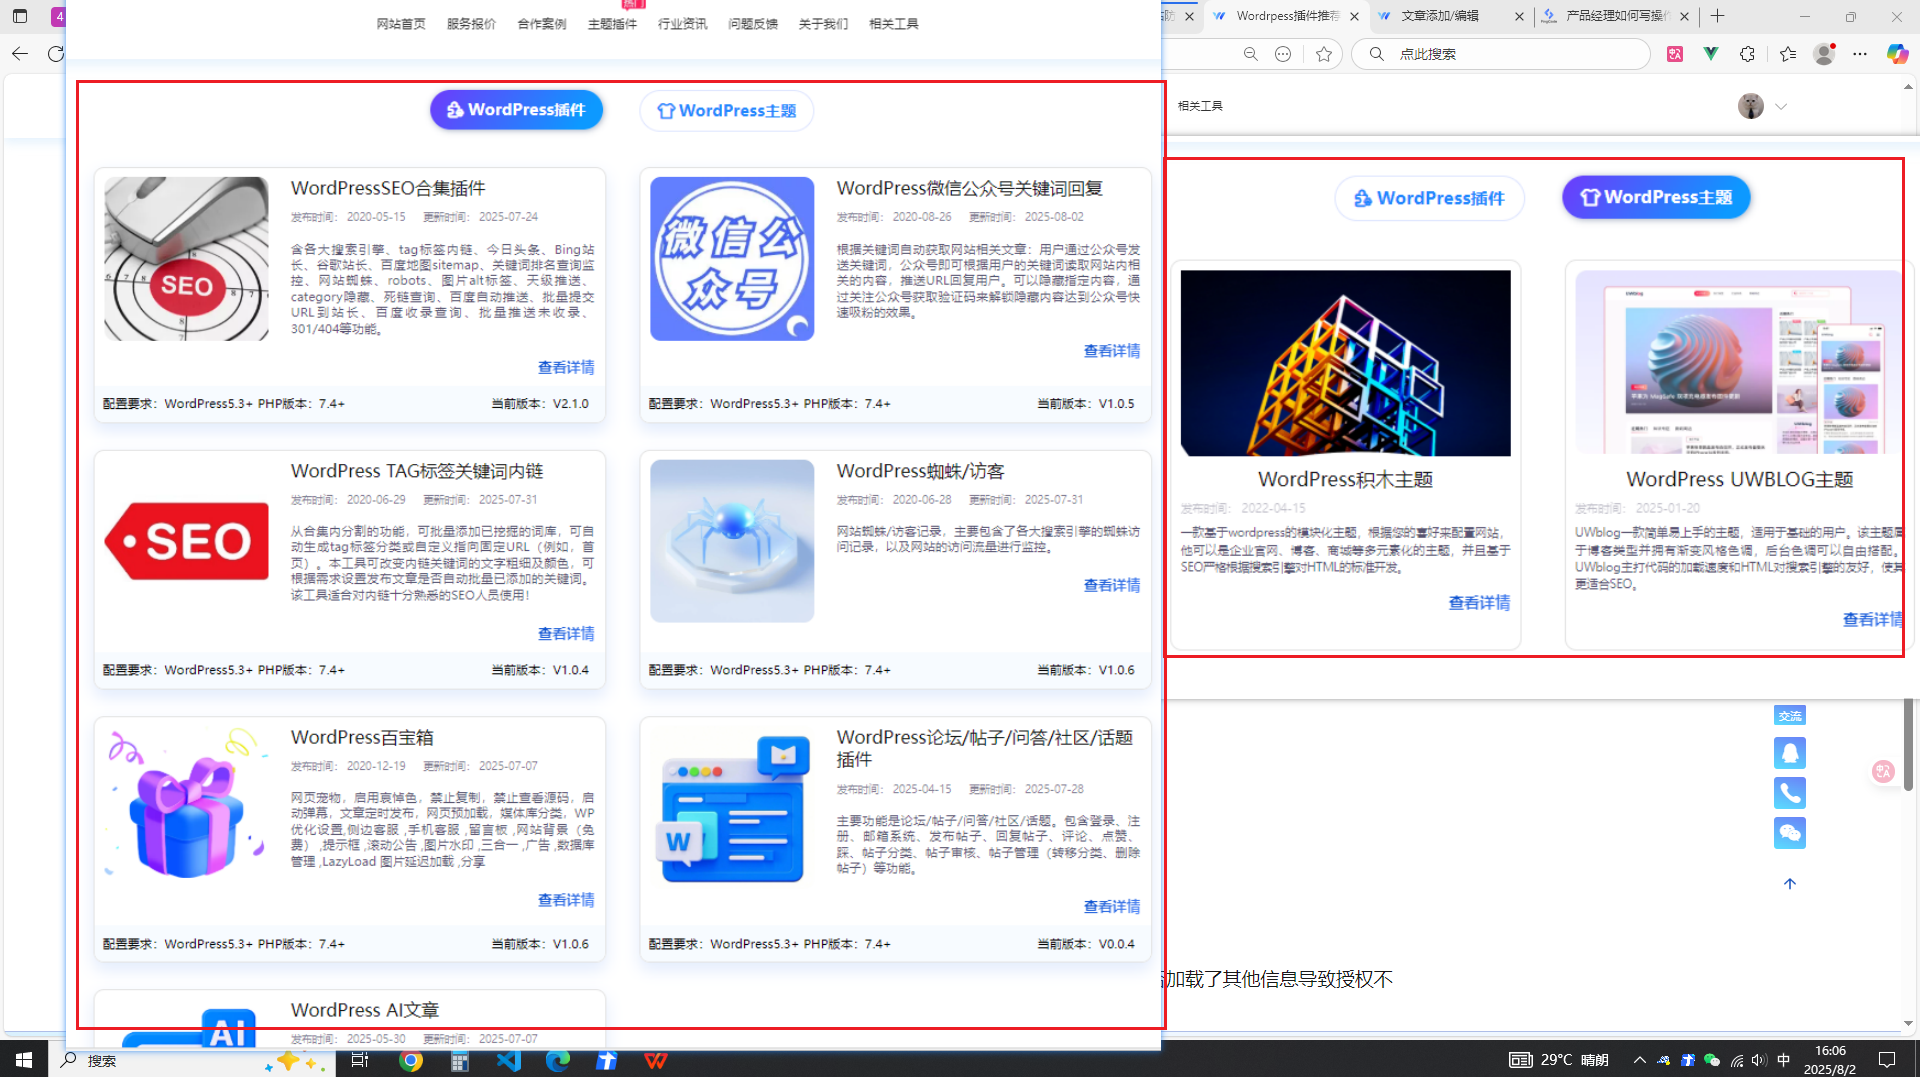This screenshot has height=1077, width=1920.
Task: Open Visual Studio Code from the taskbar
Action: point(509,1061)
